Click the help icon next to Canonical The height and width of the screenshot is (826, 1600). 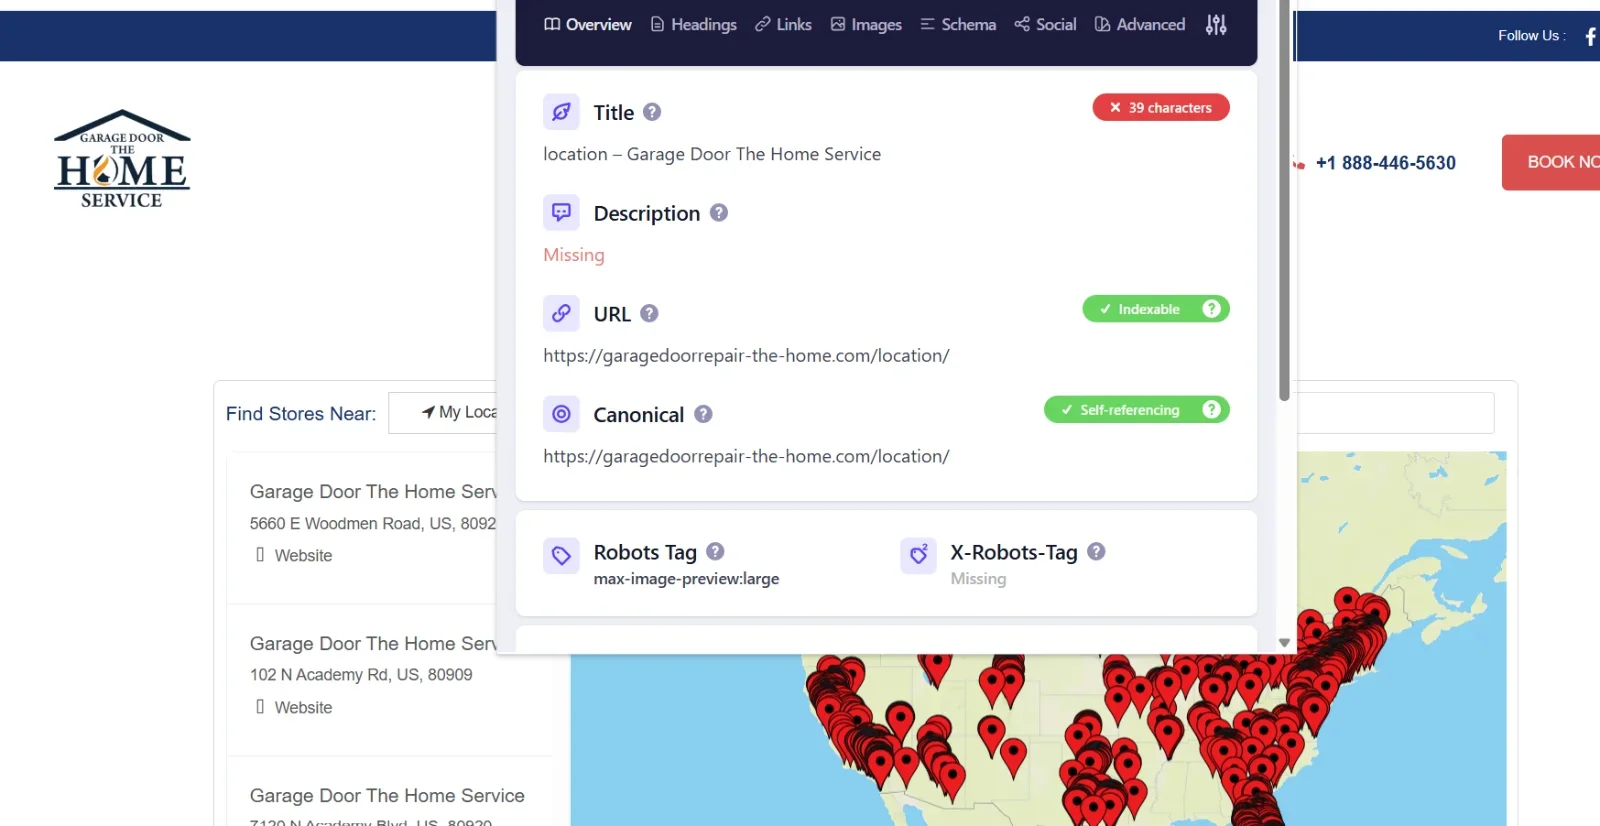click(x=703, y=414)
